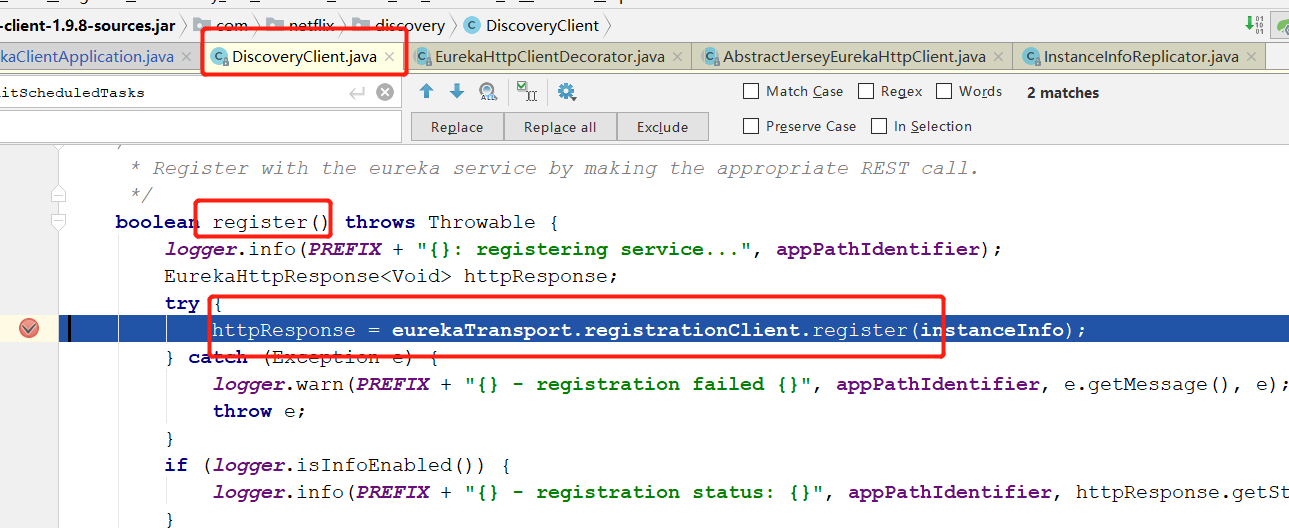Image resolution: width=1289 pixels, height=528 pixels.
Task: Close the DiscoveryClient.java tab
Action: click(x=390, y=57)
